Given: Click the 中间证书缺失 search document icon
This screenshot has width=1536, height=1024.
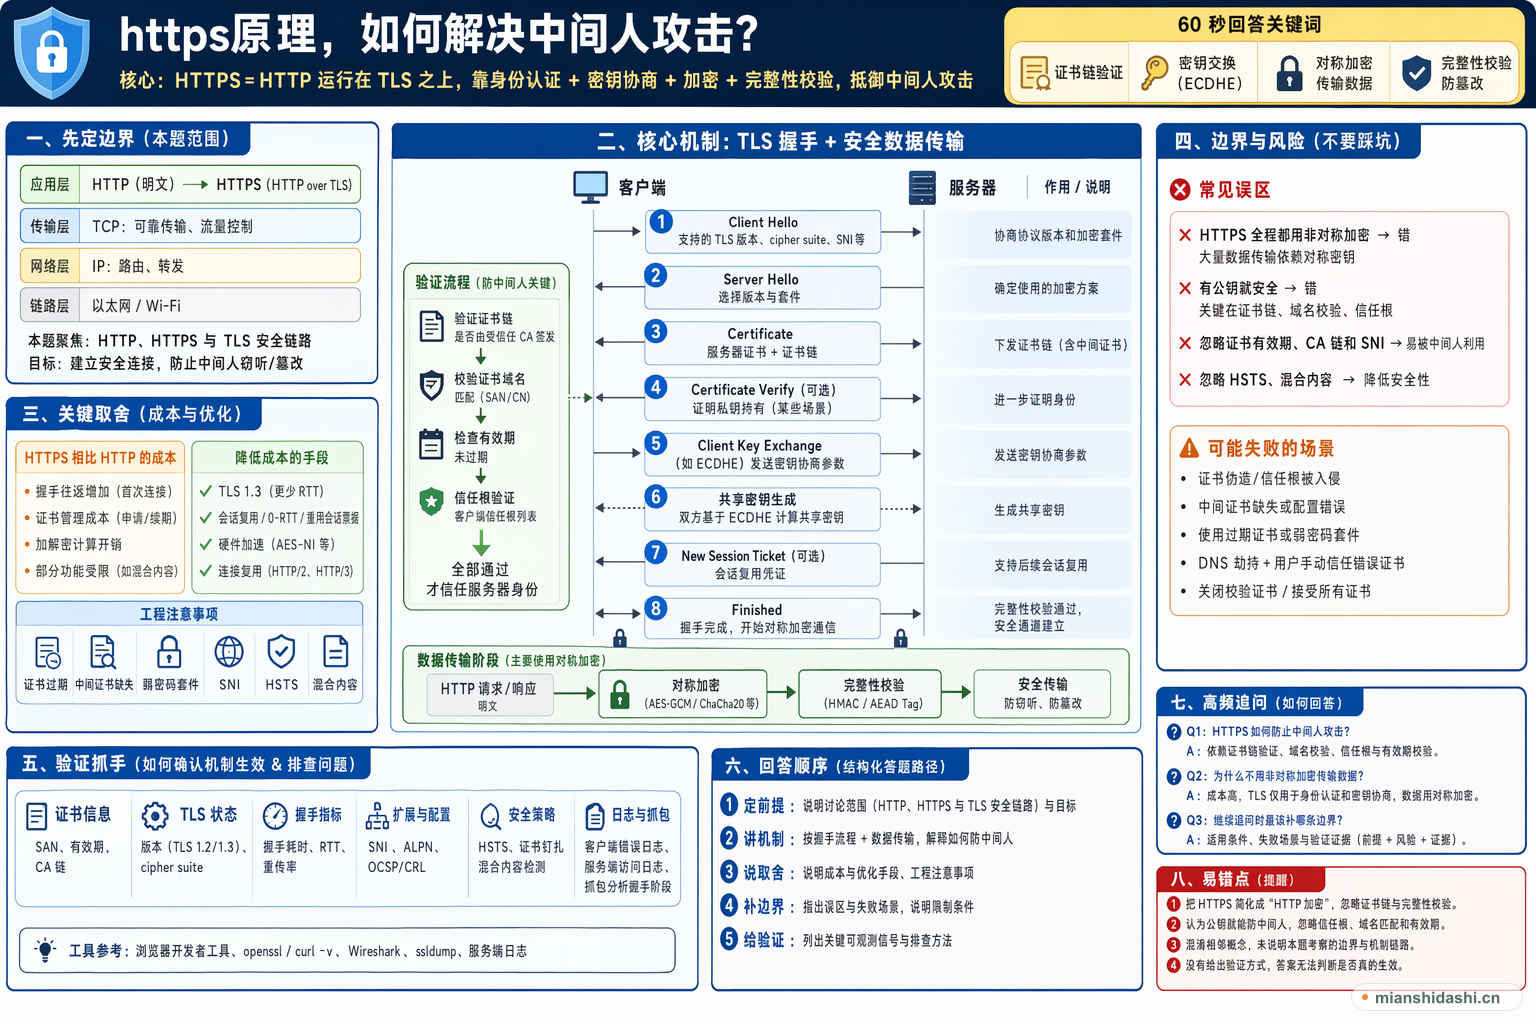Looking at the screenshot, I should pos(103,652).
